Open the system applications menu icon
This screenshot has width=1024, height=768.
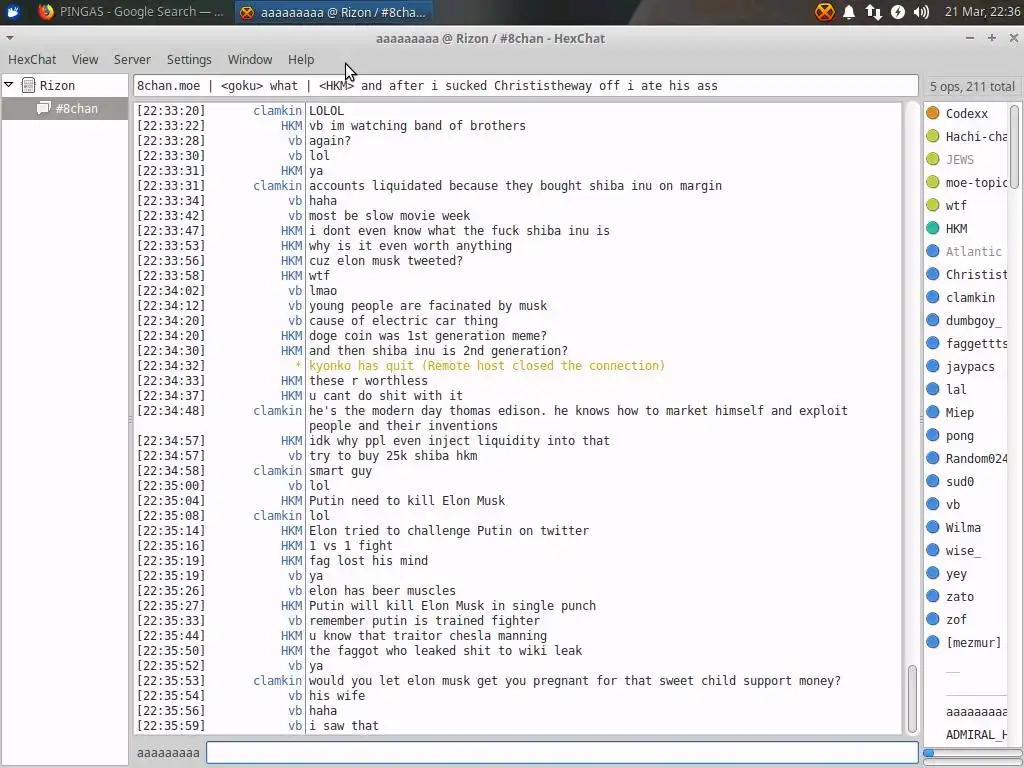[x=12, y=12]
